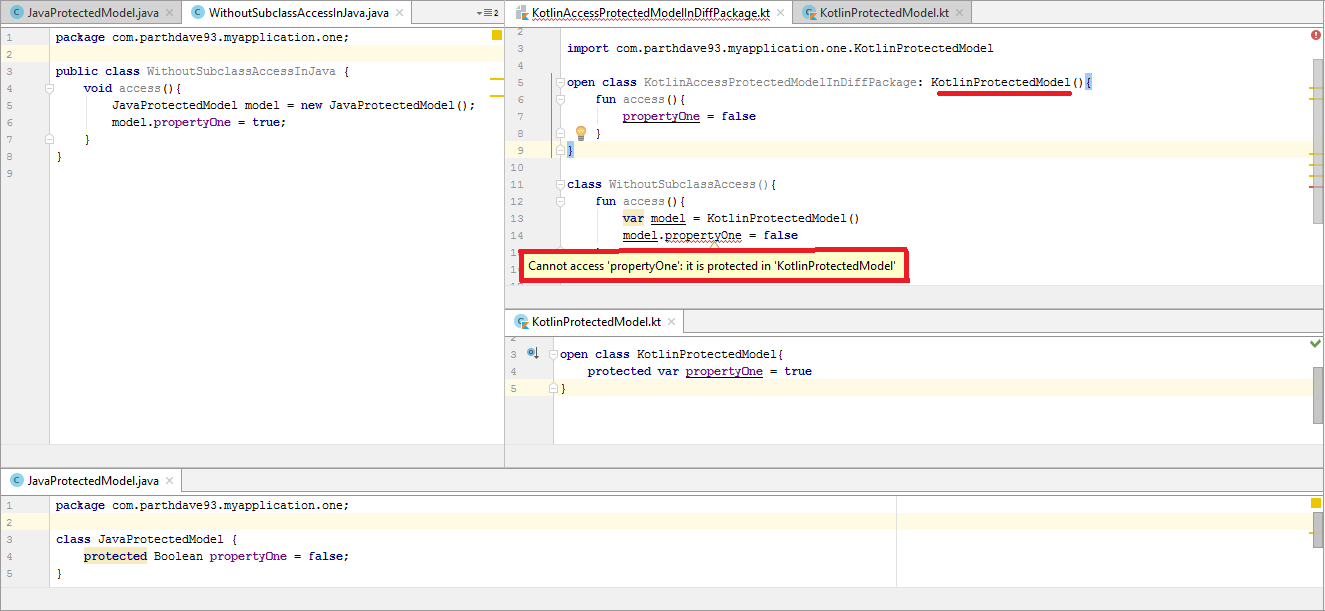The width and height of the screenshot is (1325, 611).
Task: Click 'model.propertyOne = false' on Kotlin line 14
Action: tap(710, 235)
